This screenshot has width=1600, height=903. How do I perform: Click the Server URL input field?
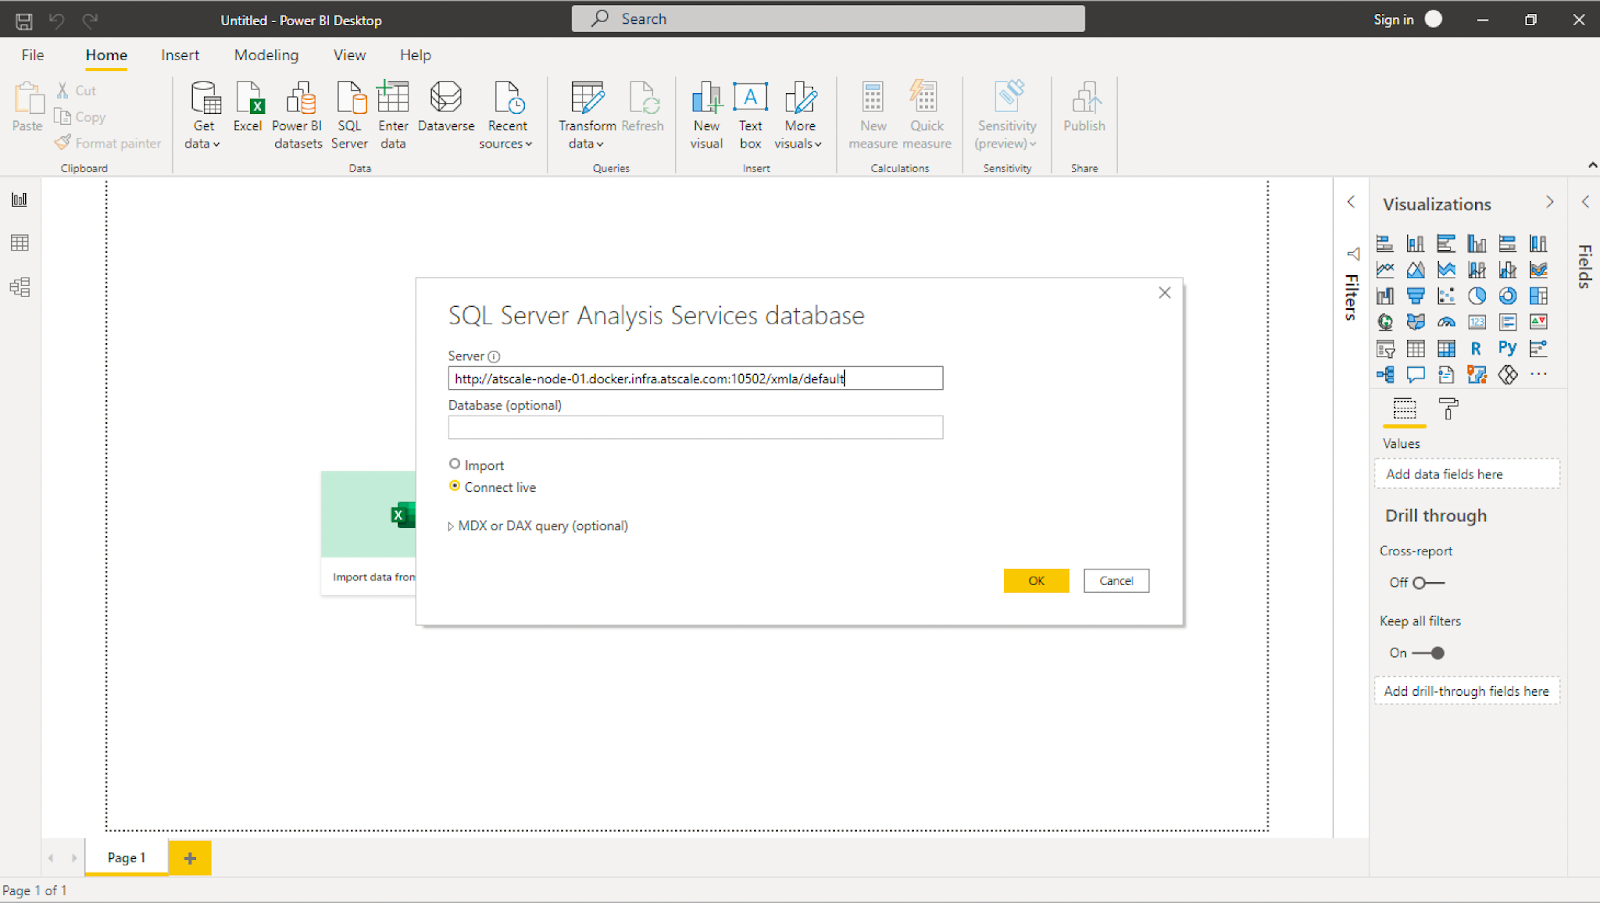(695, 378)
